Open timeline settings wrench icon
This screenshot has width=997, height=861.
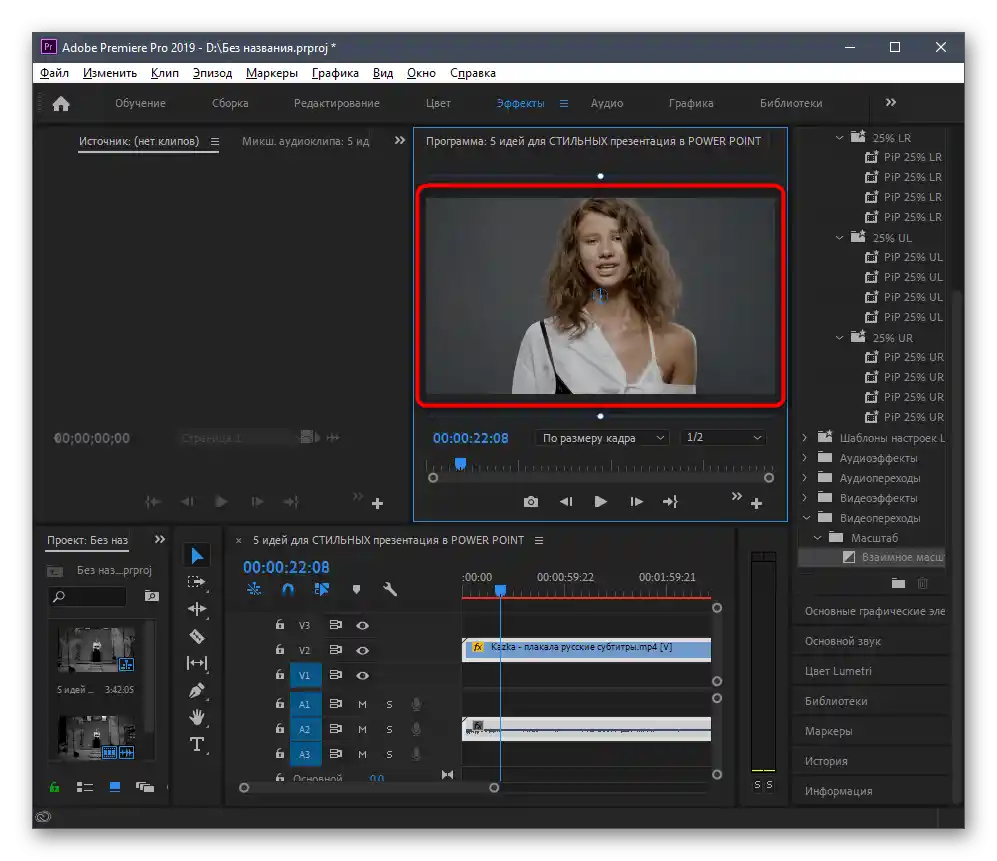390,590
